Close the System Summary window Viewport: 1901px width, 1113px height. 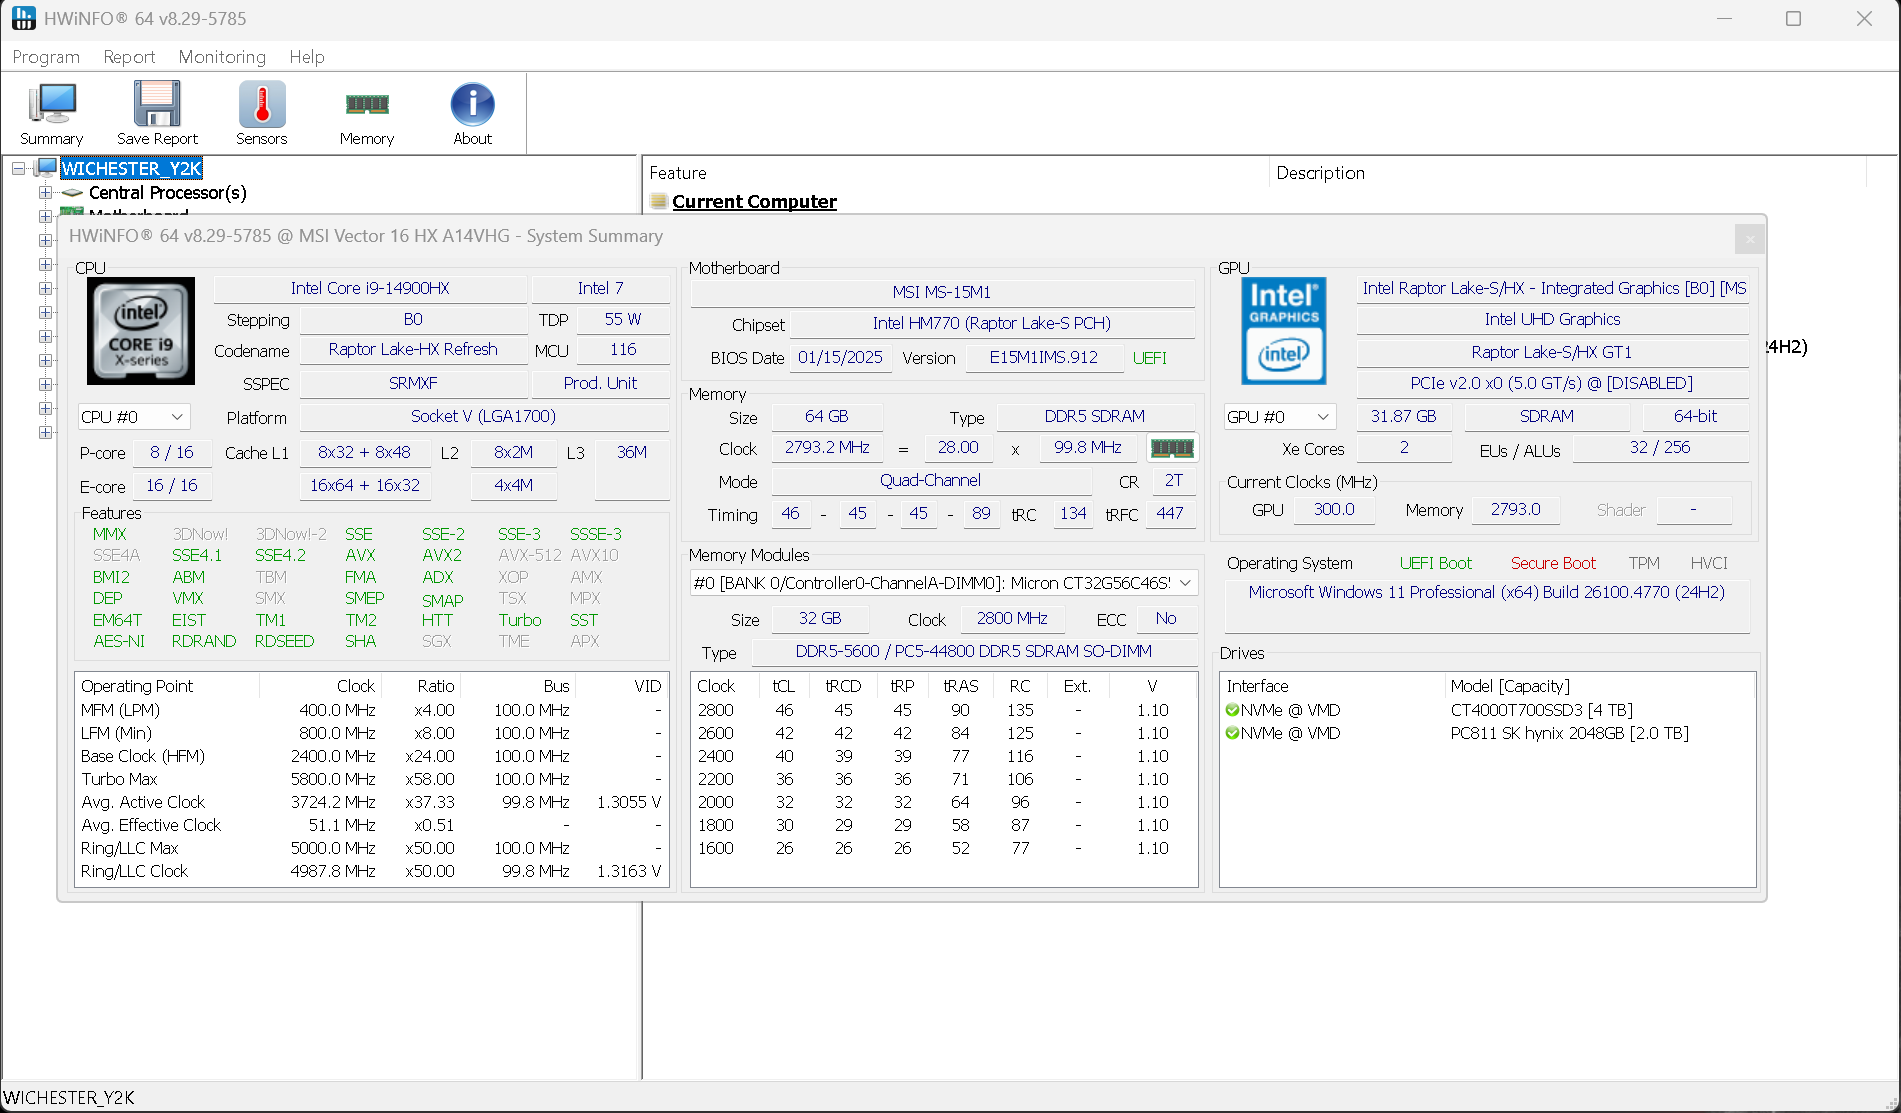click(x=1749, y=239)
